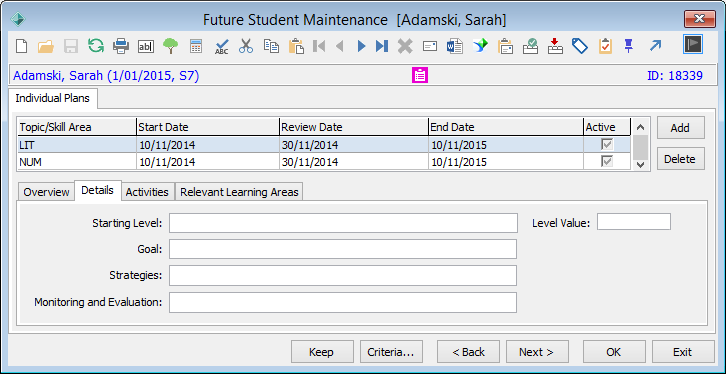Click the orange checklist clipboard icon
Viewport: 726px width, 374px height.
[605, 46]
